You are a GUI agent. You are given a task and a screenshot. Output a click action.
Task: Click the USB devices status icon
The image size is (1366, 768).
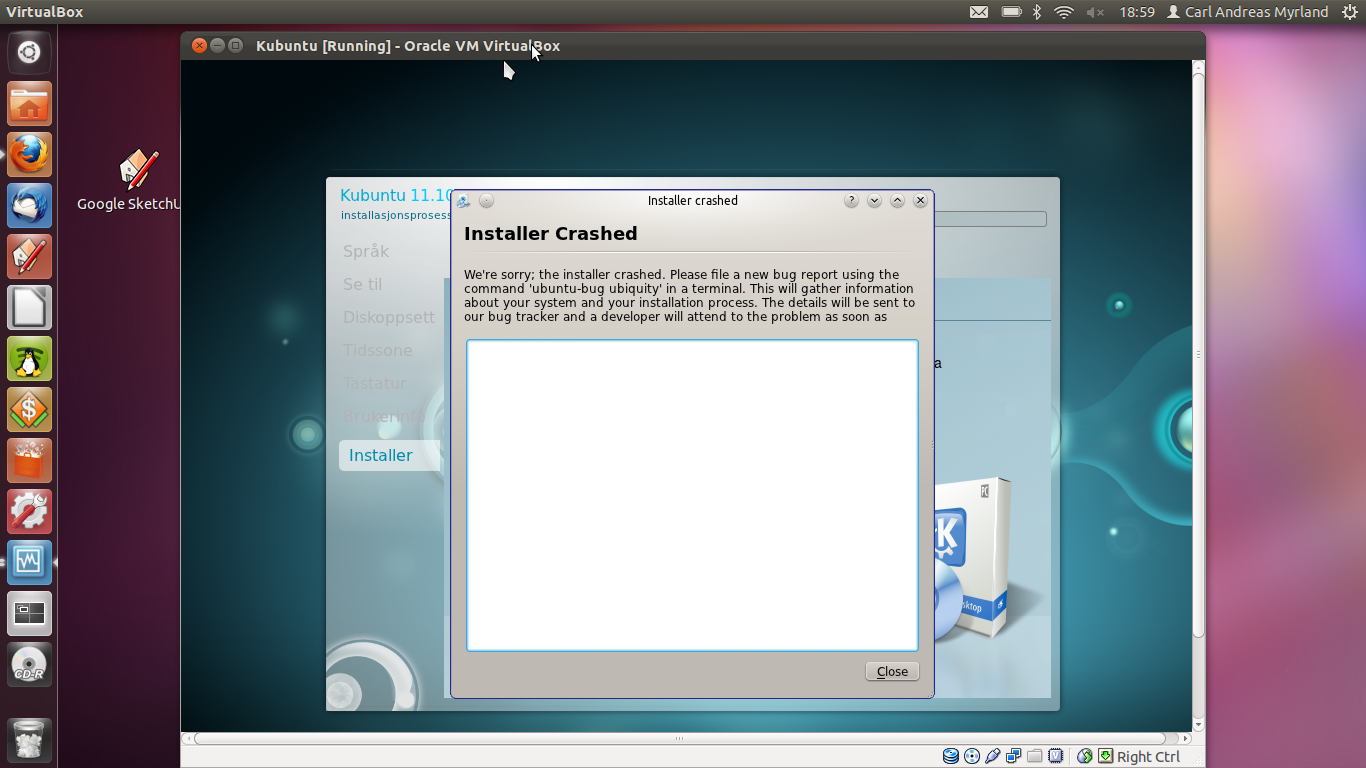click(992, 756)
